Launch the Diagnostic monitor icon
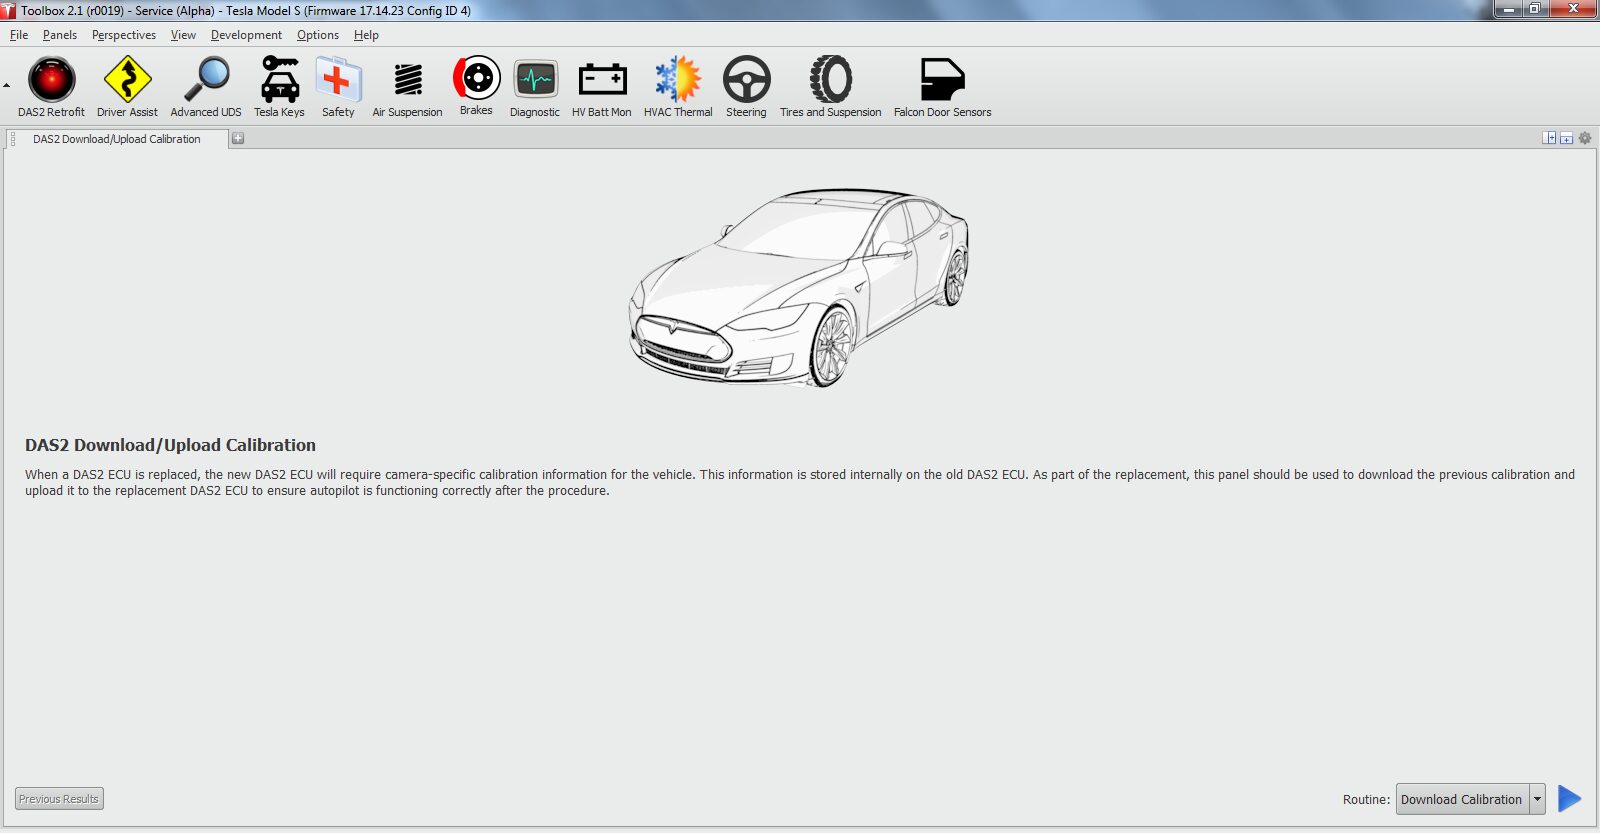This screenshot has height=833, width=1600. coord(535,80)
